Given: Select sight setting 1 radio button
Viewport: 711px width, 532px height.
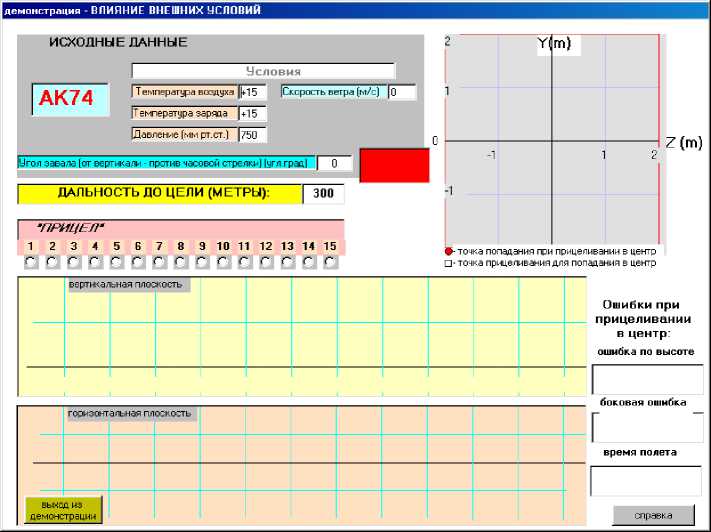Looking at the screenshot, I should (x=31, y=262).
